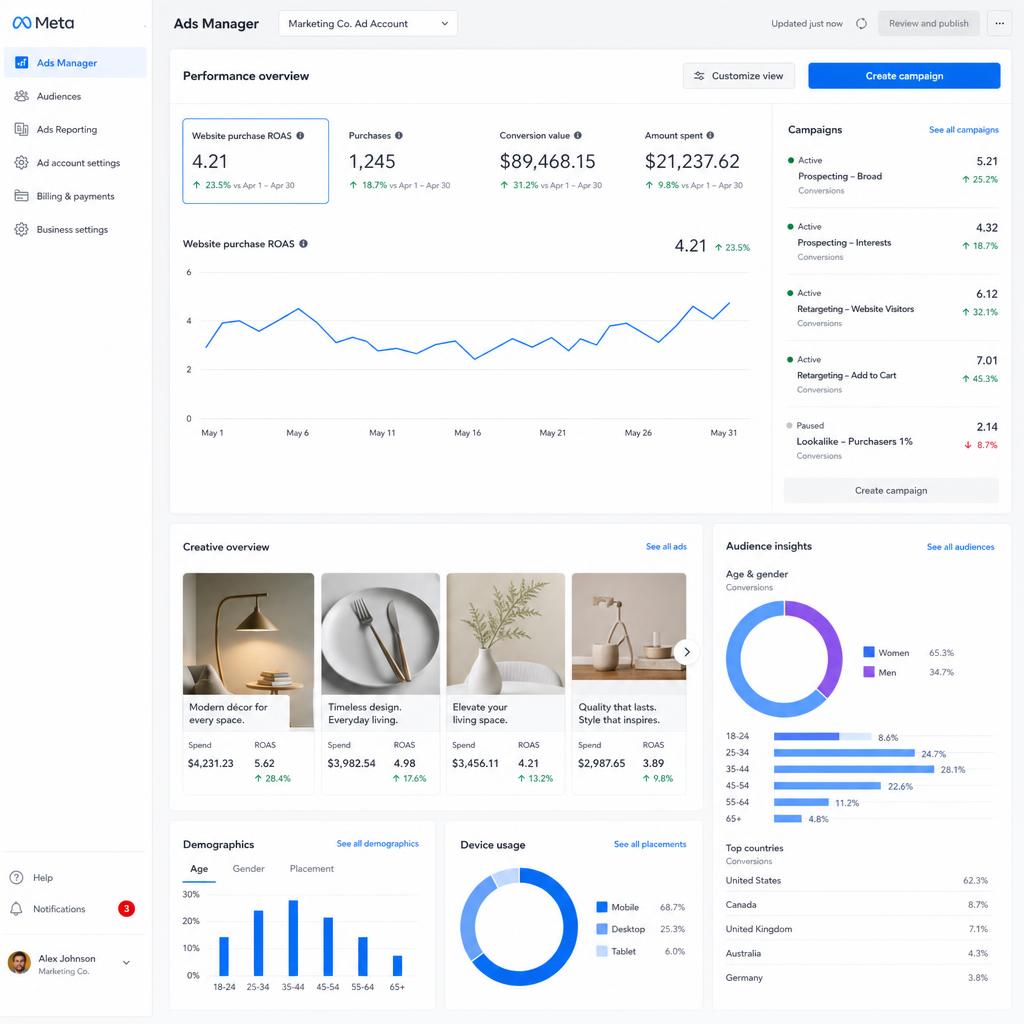Advance the creative carousel with the right arrow

(x=686, y=652)
